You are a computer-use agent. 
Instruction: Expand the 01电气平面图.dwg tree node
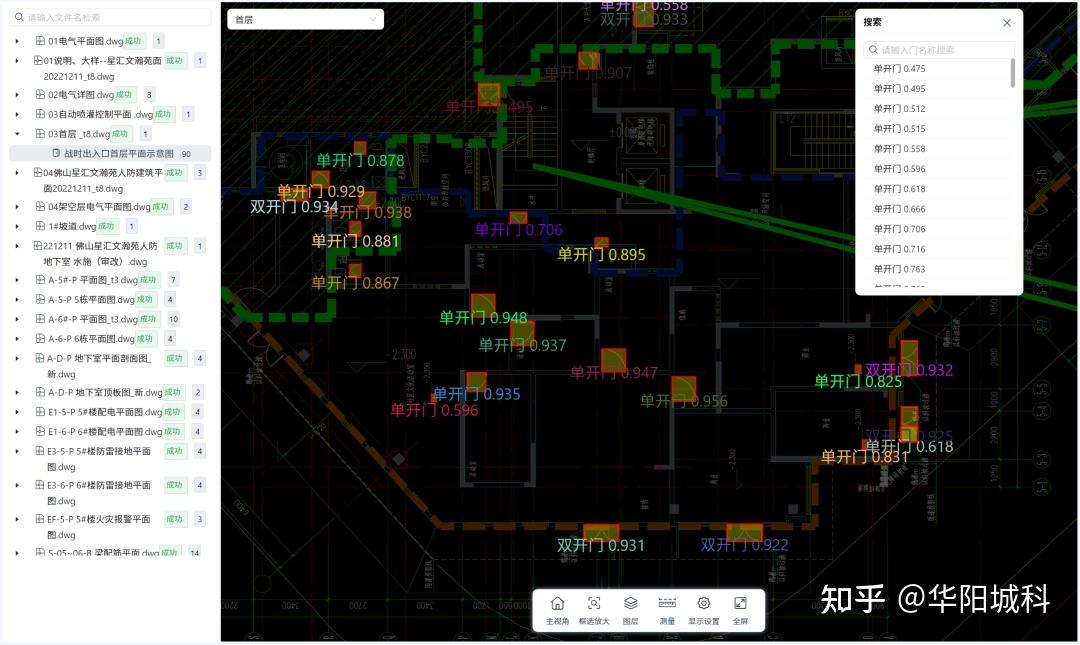click(16, 41)
